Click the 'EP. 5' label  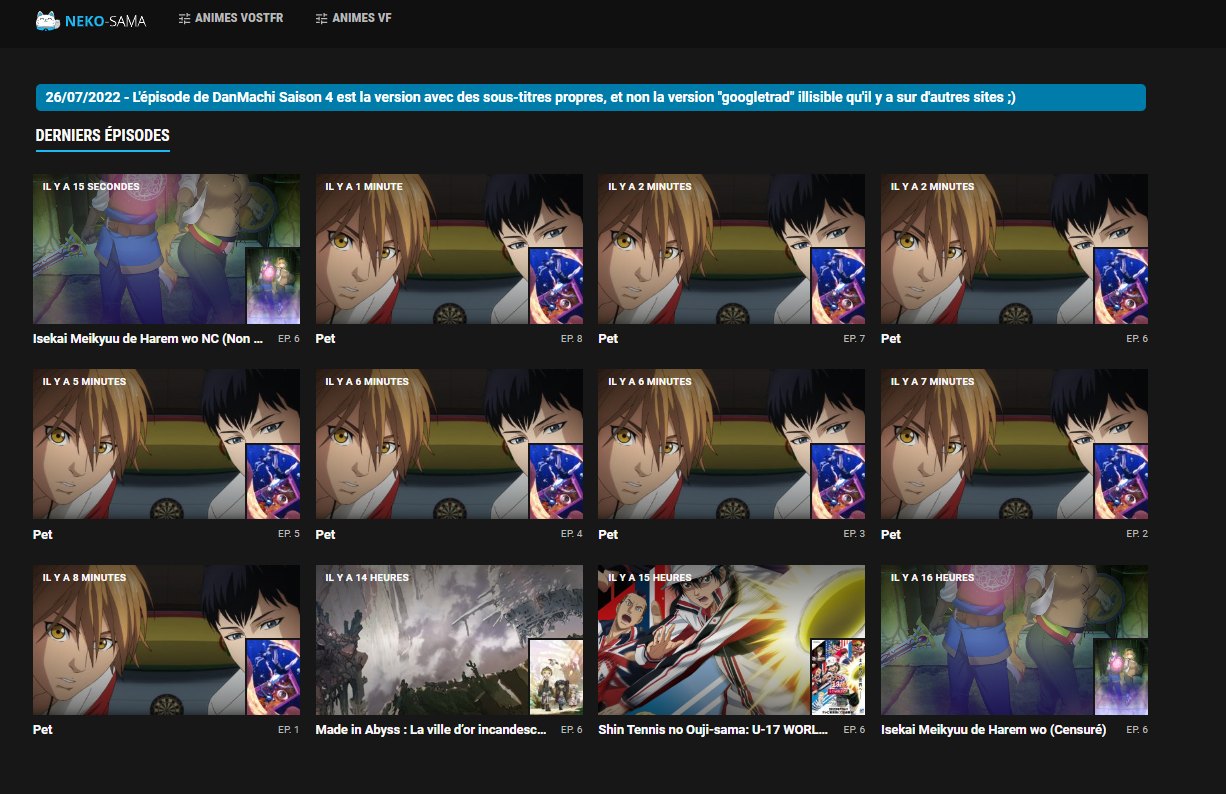coord(289,534)
